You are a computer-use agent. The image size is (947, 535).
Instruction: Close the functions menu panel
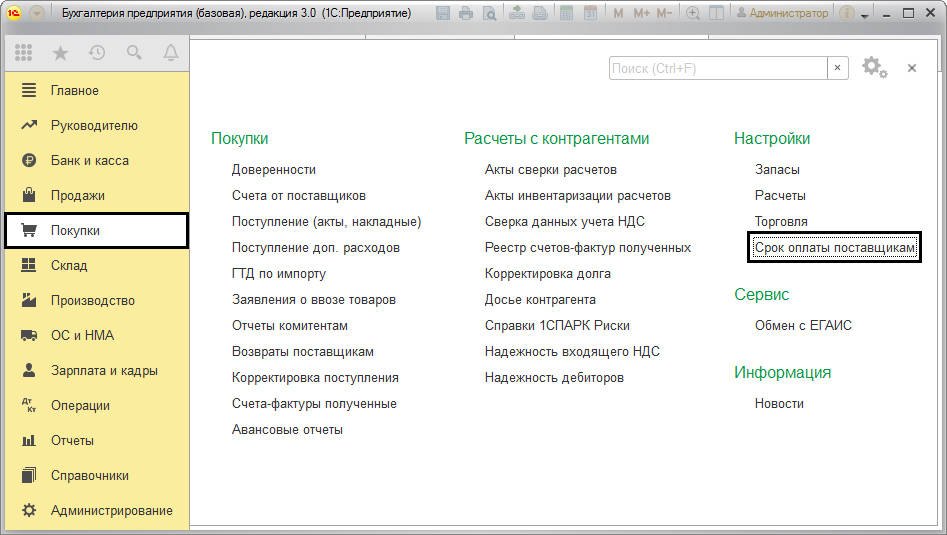click(x=912, y=68)
